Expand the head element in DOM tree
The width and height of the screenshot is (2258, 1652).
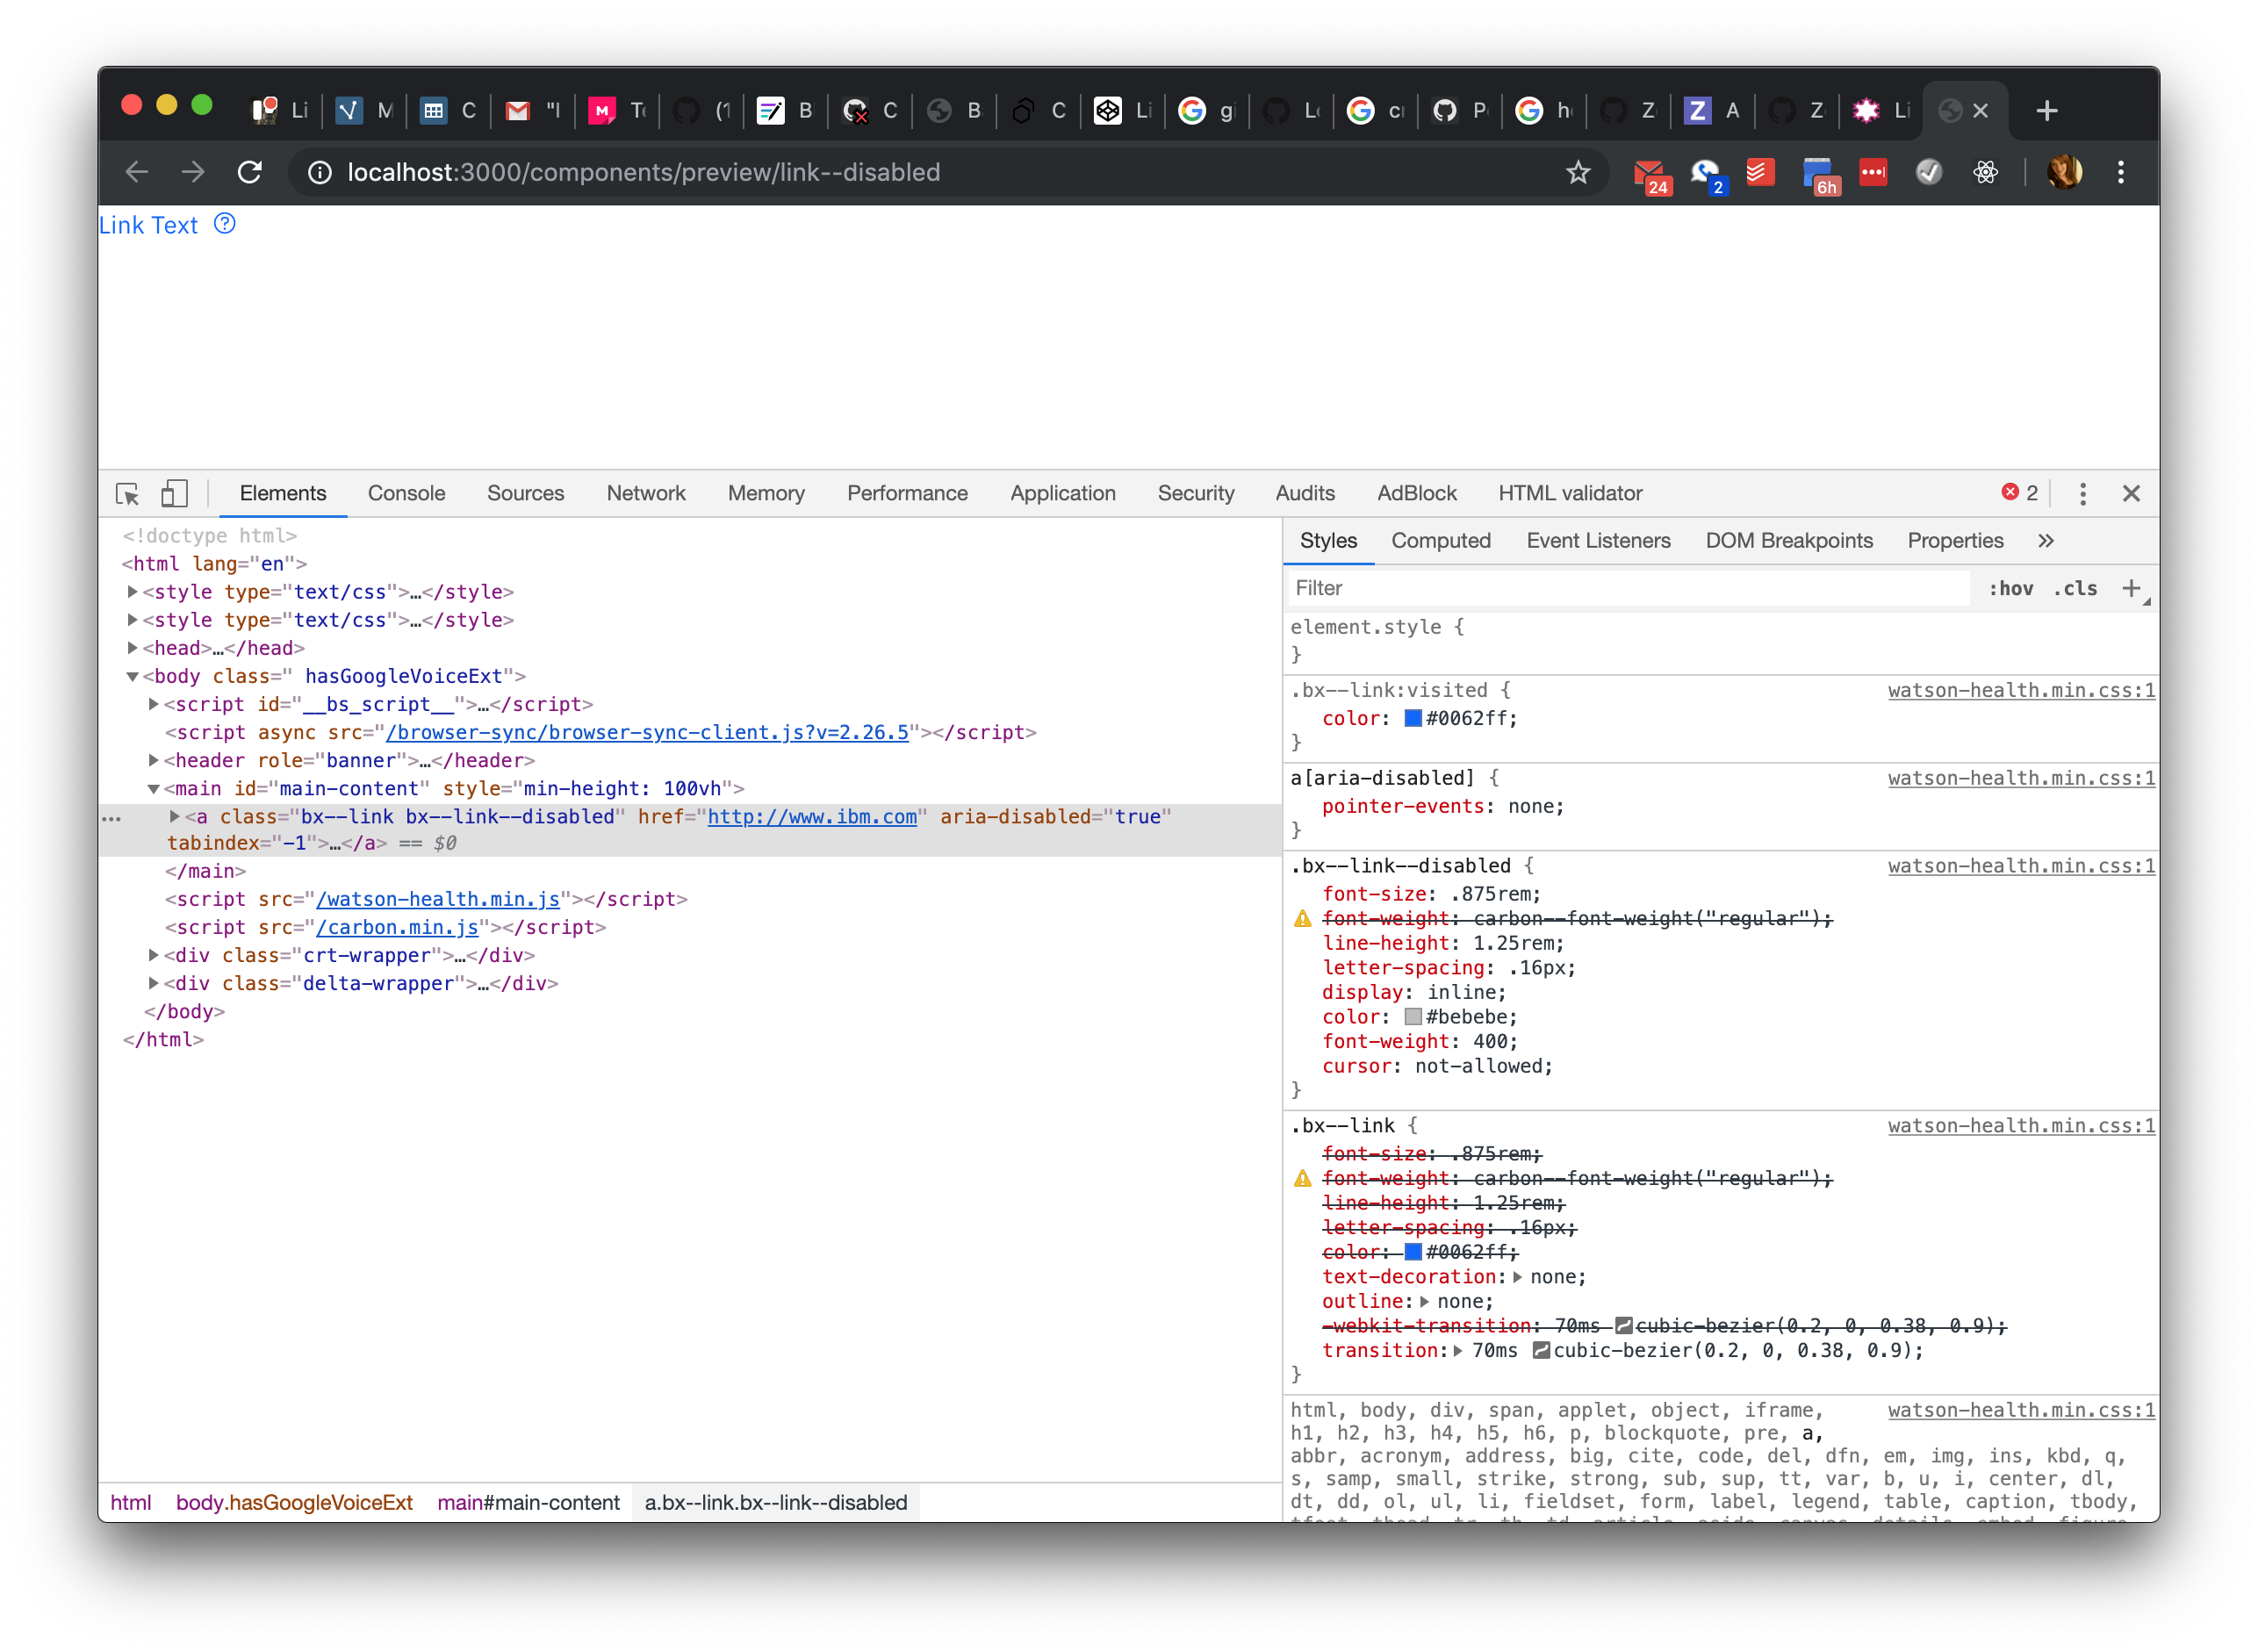pos(134,648)
